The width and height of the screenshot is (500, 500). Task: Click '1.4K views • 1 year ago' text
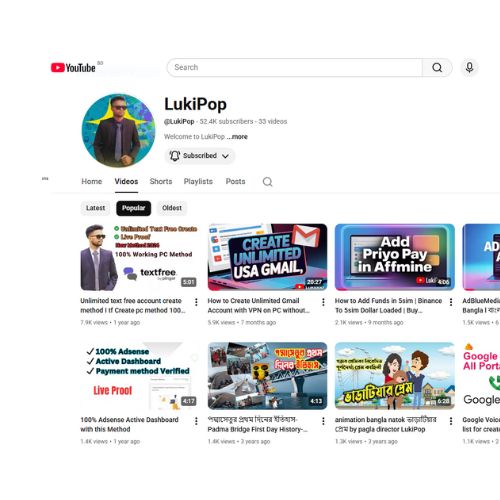click(110, 441)
